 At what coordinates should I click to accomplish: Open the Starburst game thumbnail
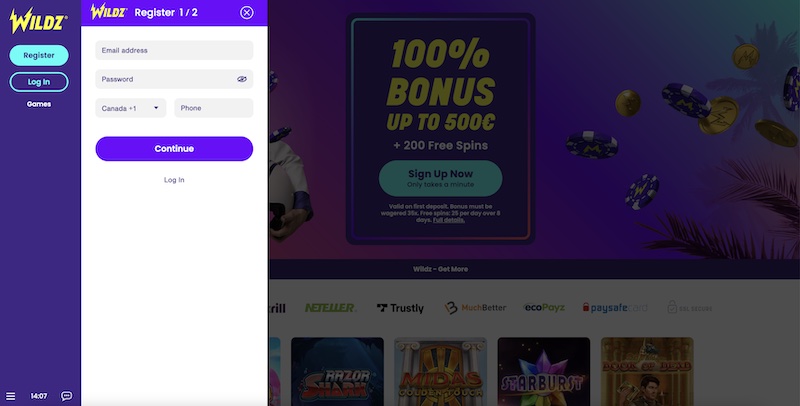(543, 371)
